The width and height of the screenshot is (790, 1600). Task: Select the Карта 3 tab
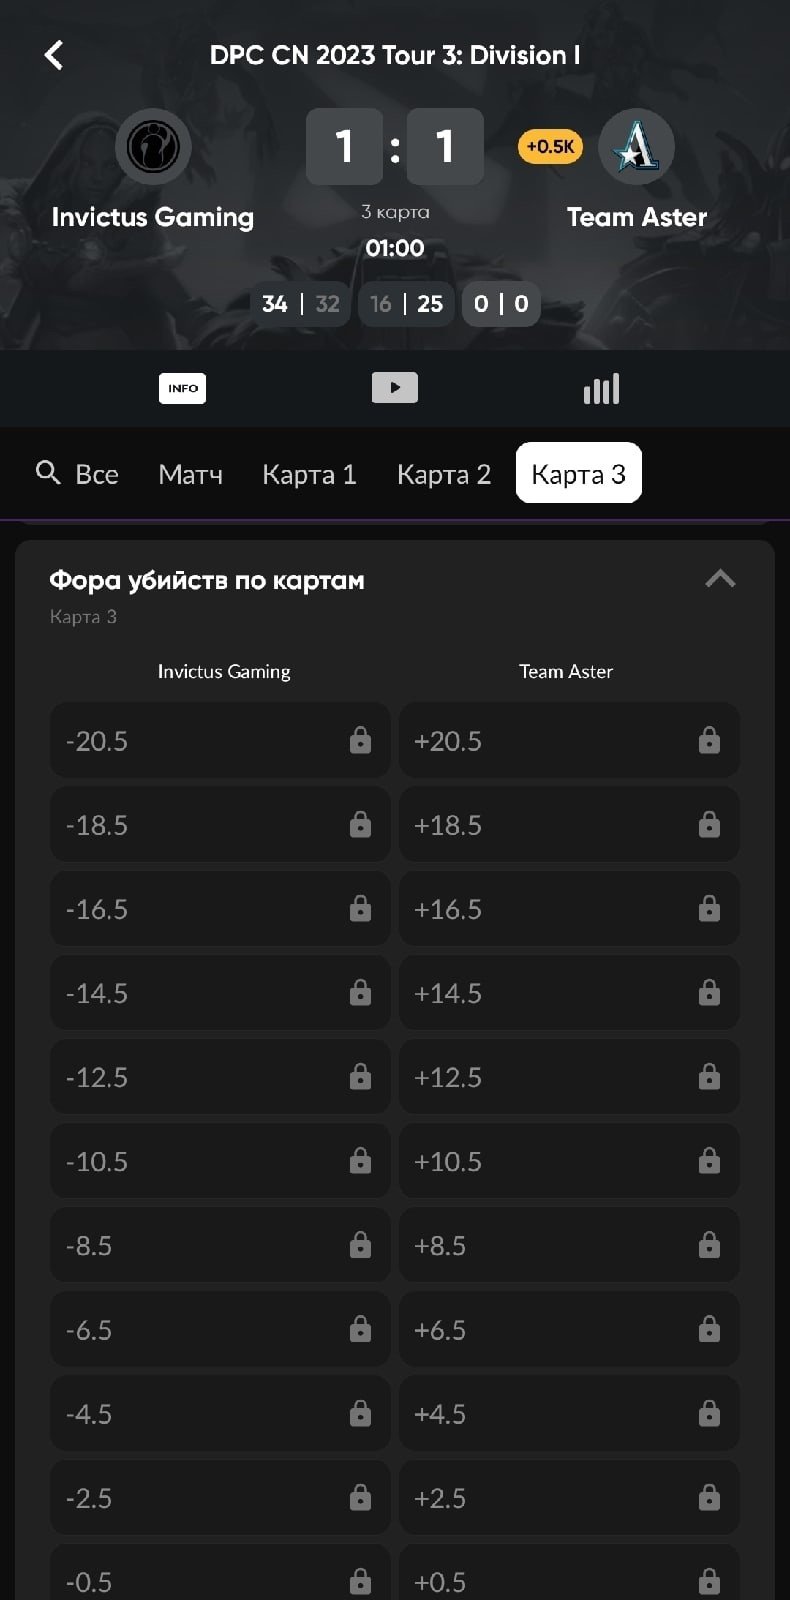578,474
